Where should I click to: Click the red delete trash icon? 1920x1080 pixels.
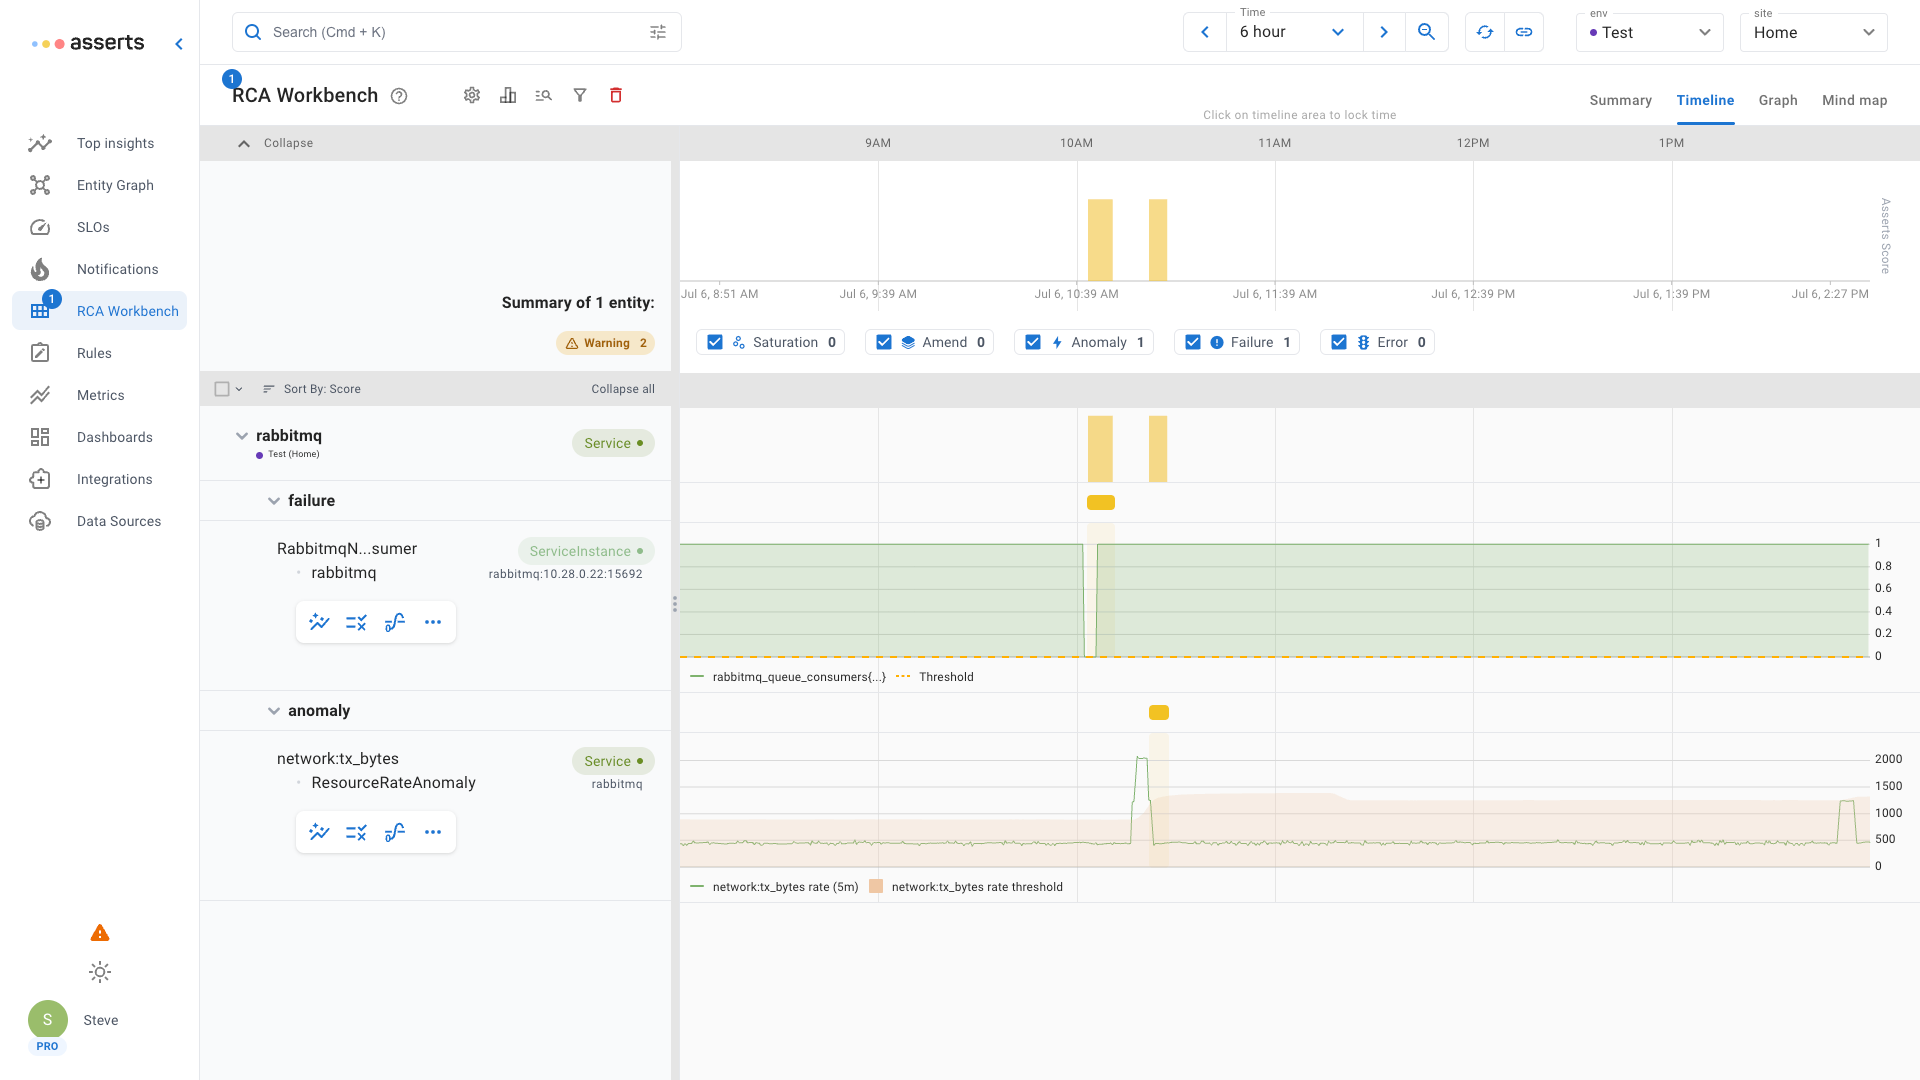point(616,95)
